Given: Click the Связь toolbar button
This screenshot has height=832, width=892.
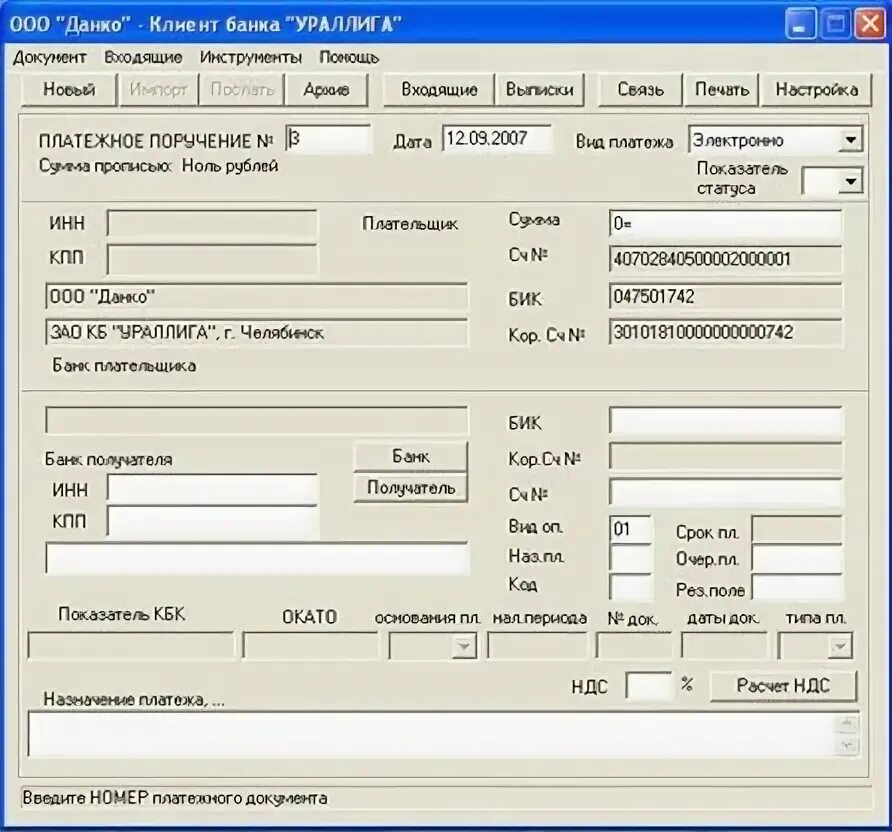Looking at the screenshot, I should coord(640,90).
